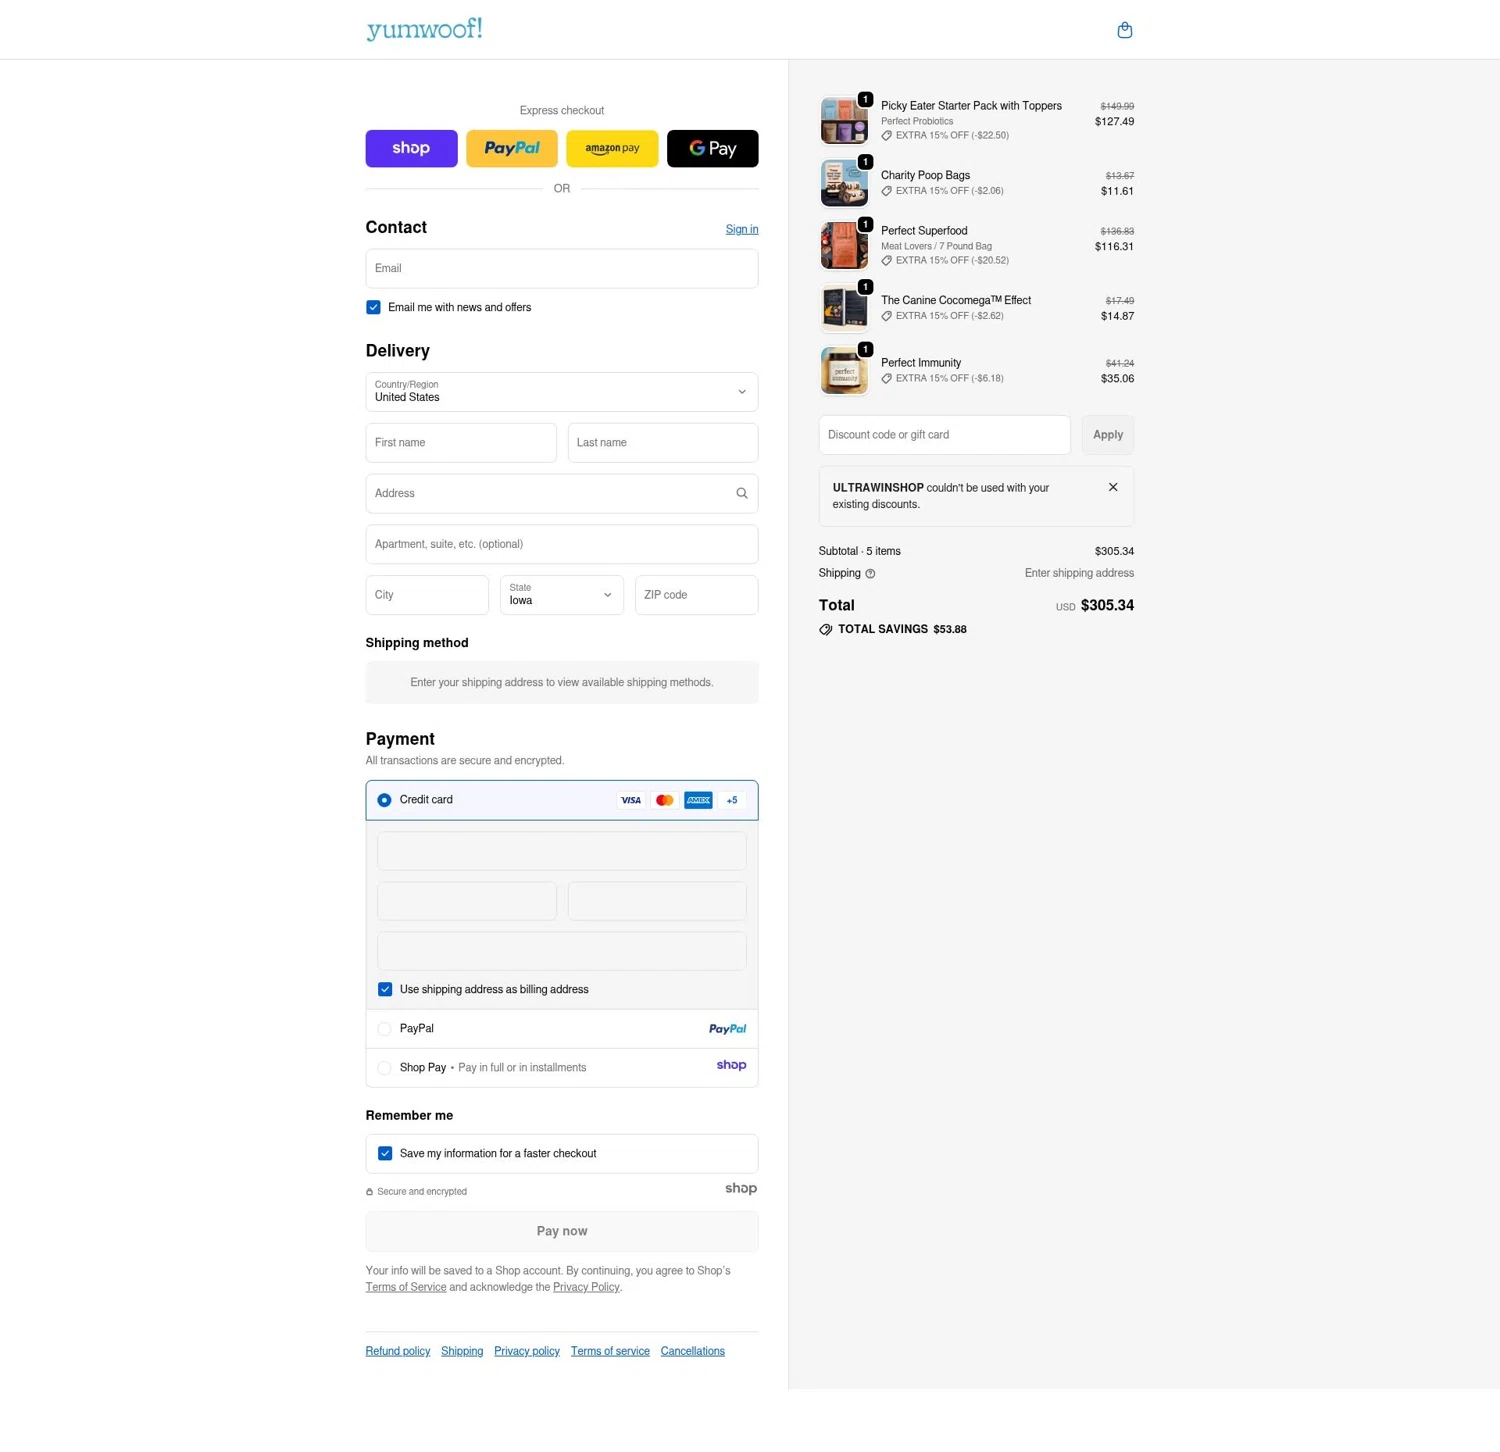Click the Shop logo beside Shop Pay option

click(732, 1065)
